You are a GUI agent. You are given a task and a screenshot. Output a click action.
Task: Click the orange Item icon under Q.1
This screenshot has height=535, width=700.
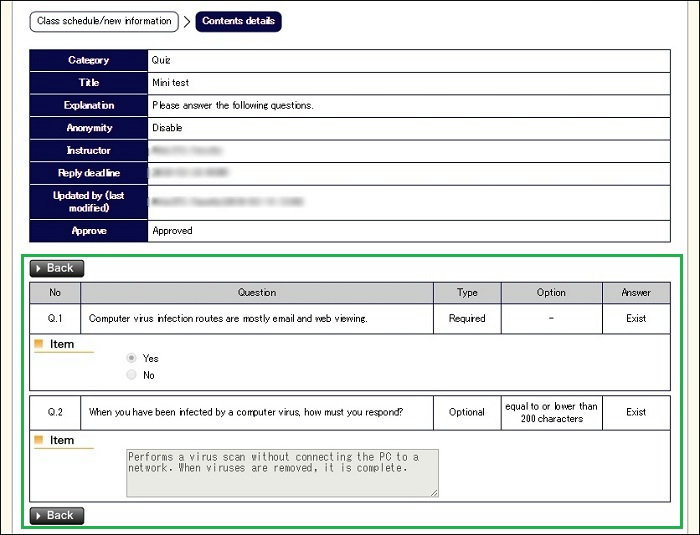click(x=39, y=344)
